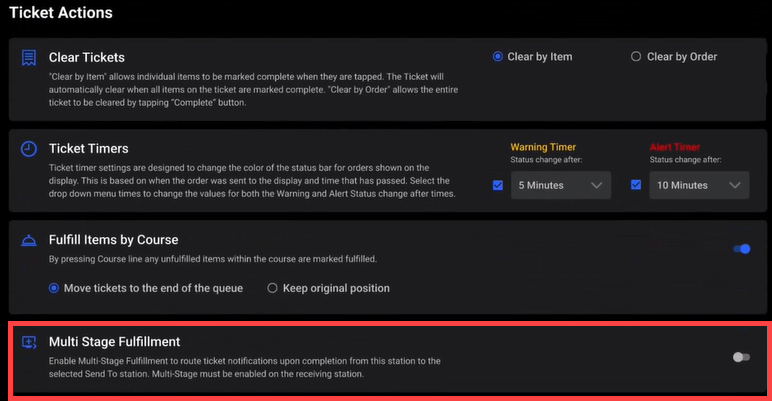The height and width of the screenshot is (401, 772).
Task: Click the Fulfill Items by Course cloche icon
Action: 29,241
